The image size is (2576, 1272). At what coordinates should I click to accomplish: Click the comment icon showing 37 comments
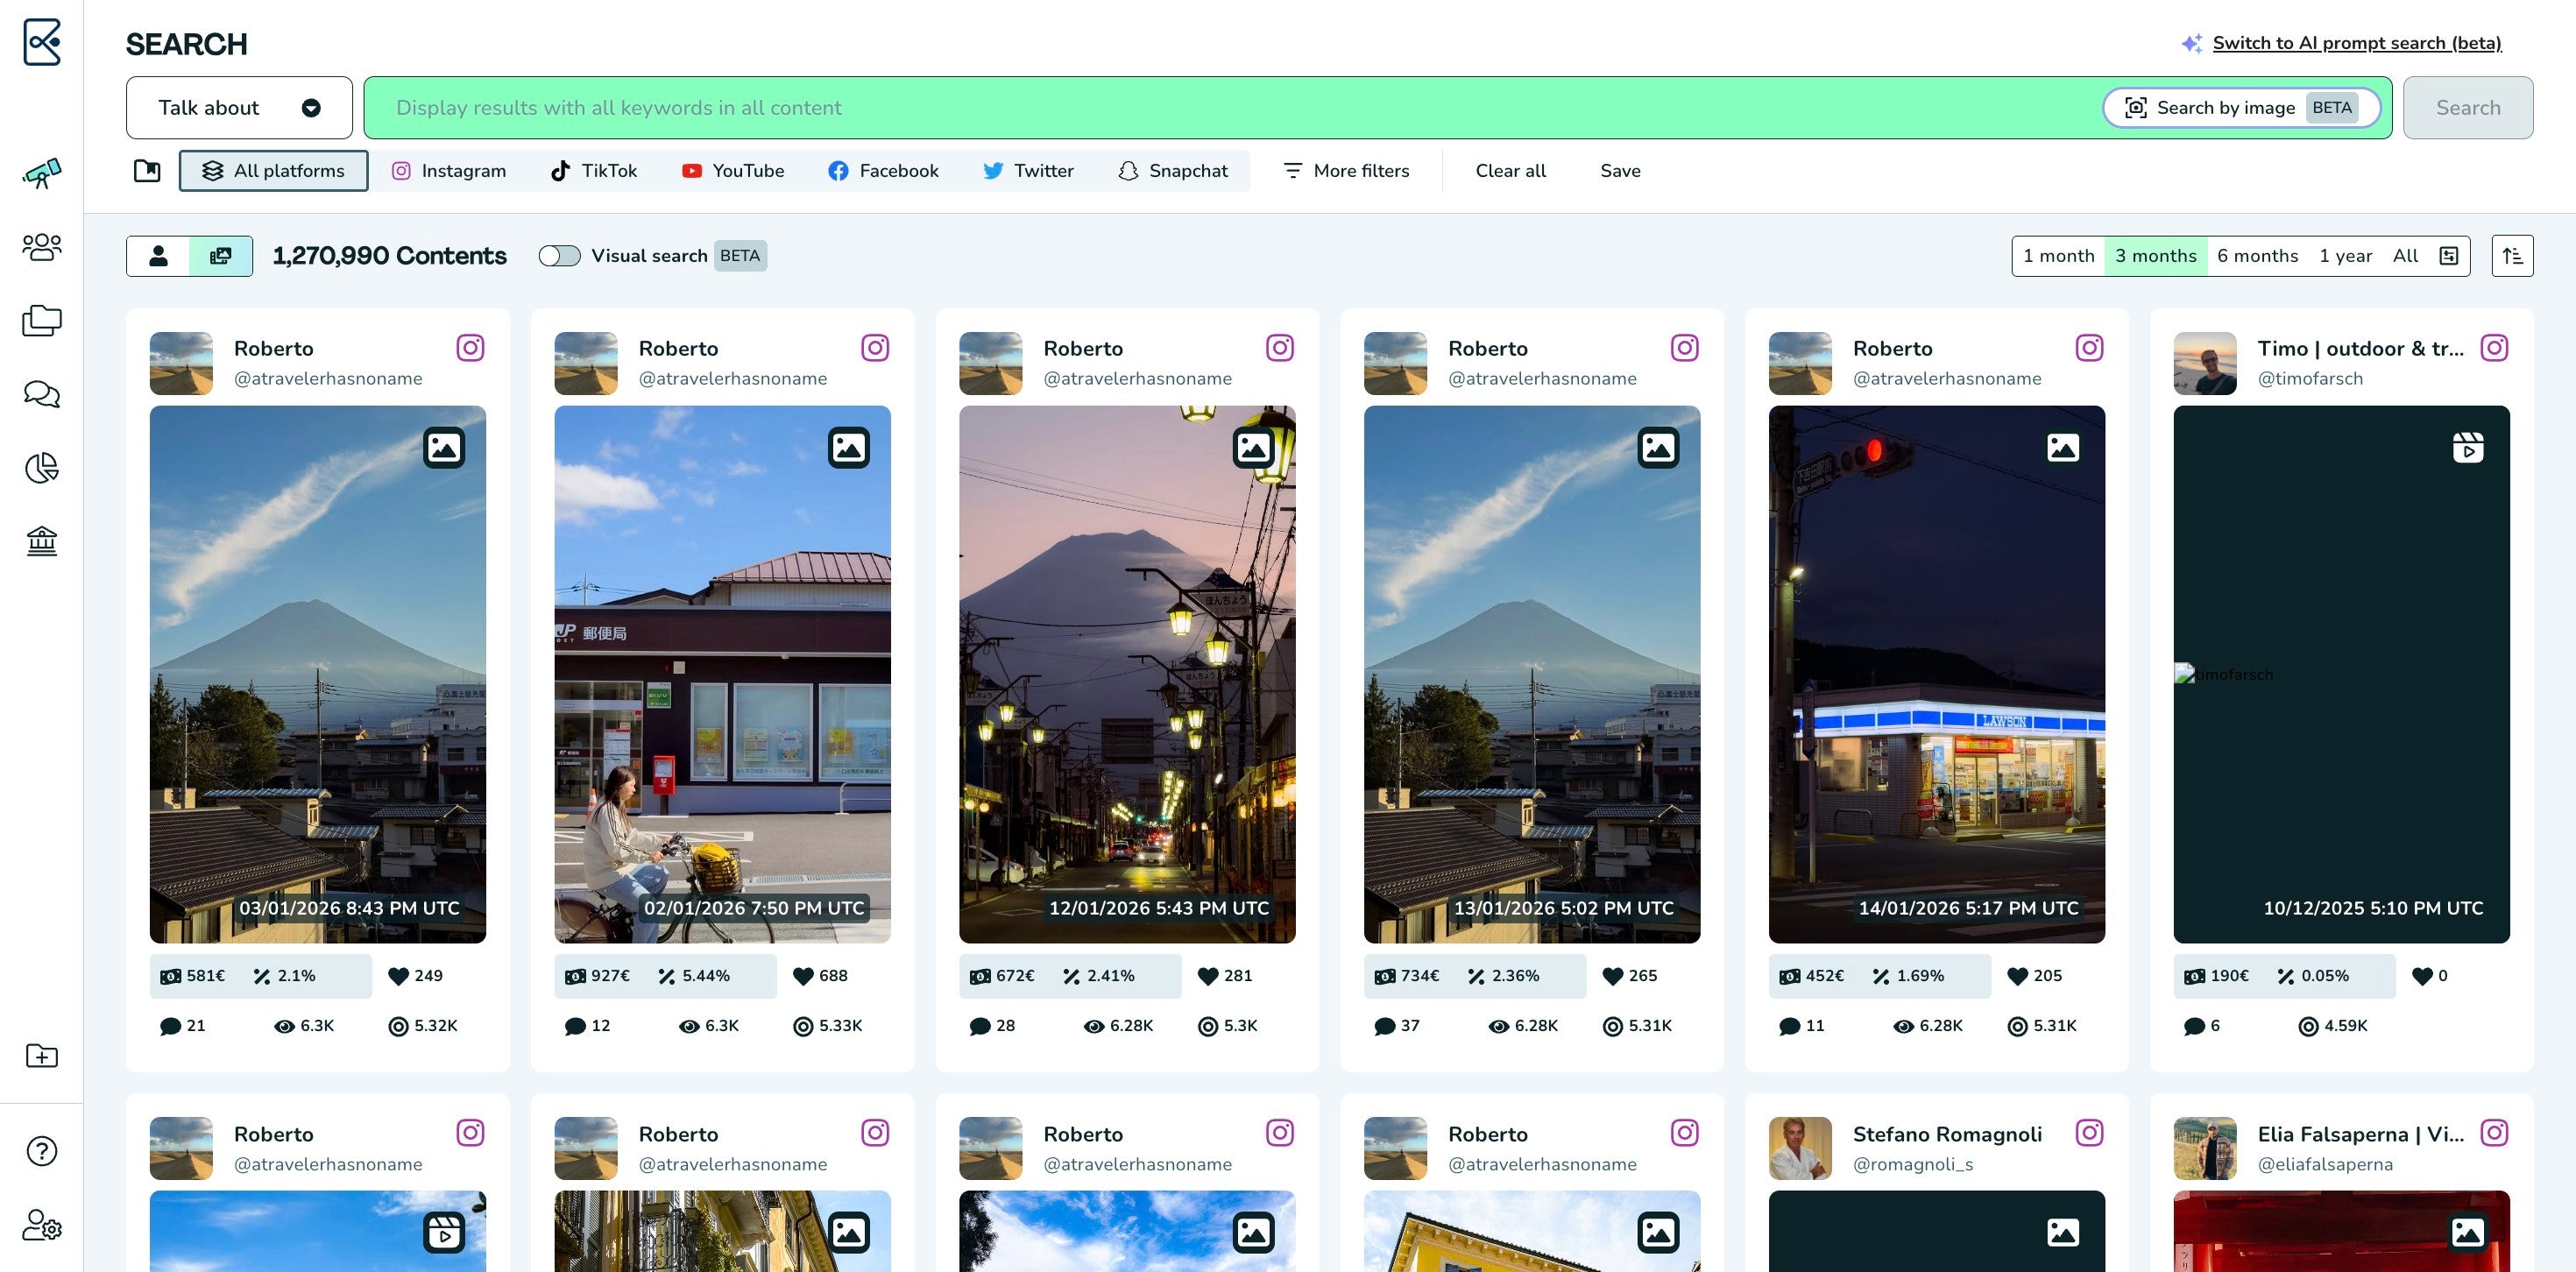click(1385, 1026)
